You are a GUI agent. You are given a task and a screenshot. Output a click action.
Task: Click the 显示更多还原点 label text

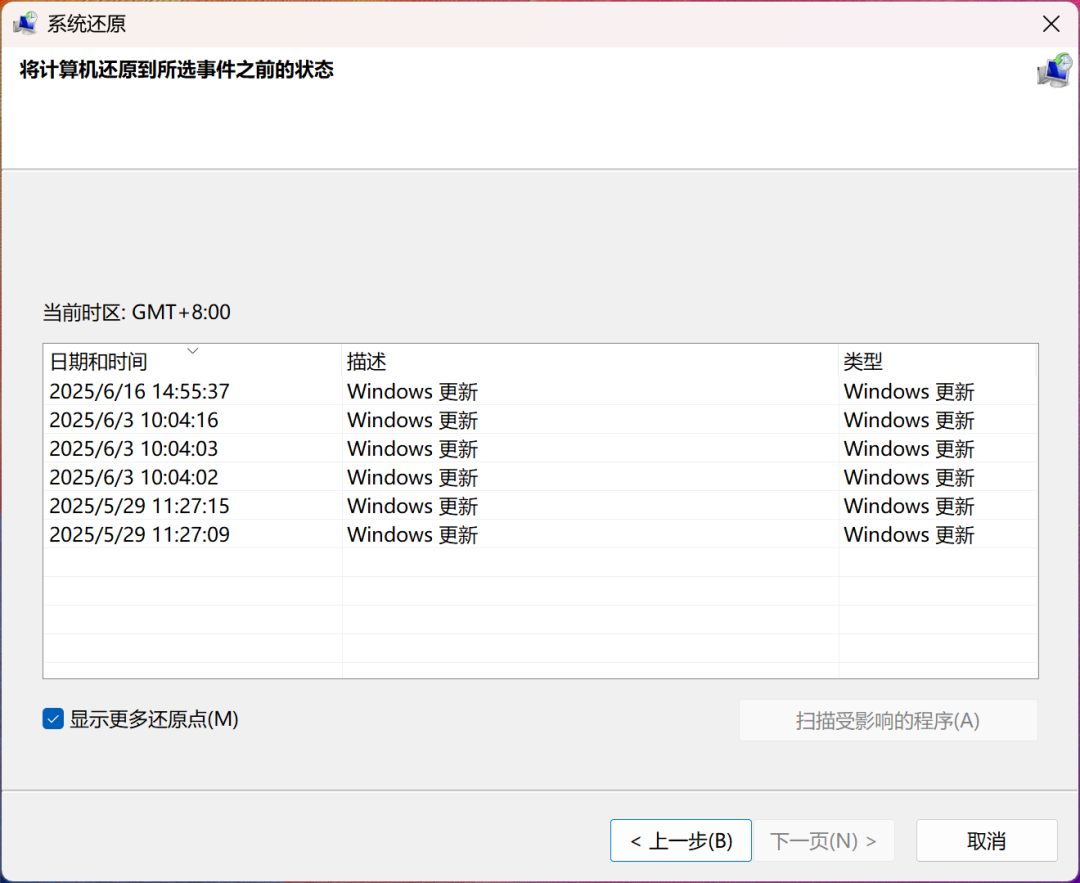pyautogui.click(x=154, y=719)
